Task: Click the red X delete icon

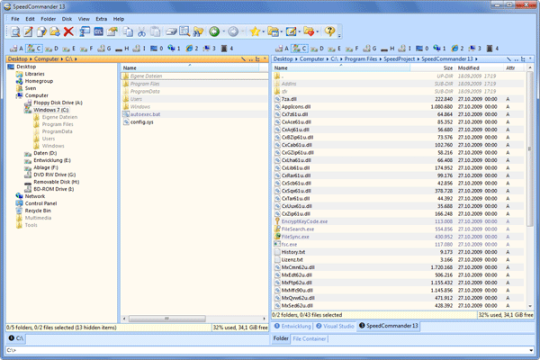Action: [x=69, y=32]
